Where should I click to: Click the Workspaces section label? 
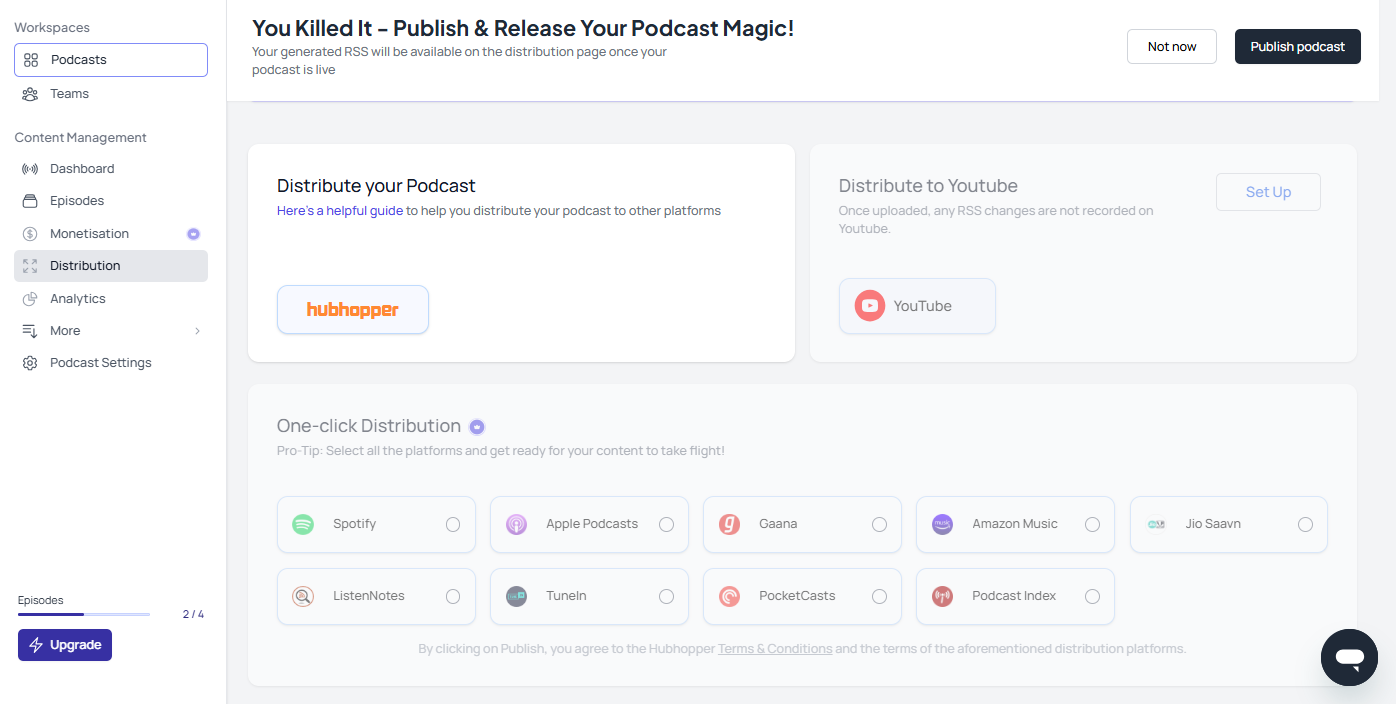[52, 28]
